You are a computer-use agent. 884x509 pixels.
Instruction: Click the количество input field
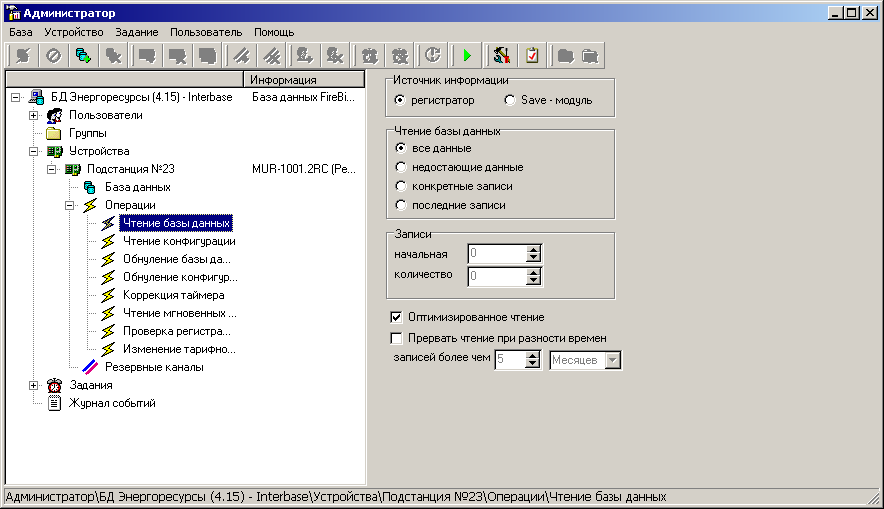point(497,277)
